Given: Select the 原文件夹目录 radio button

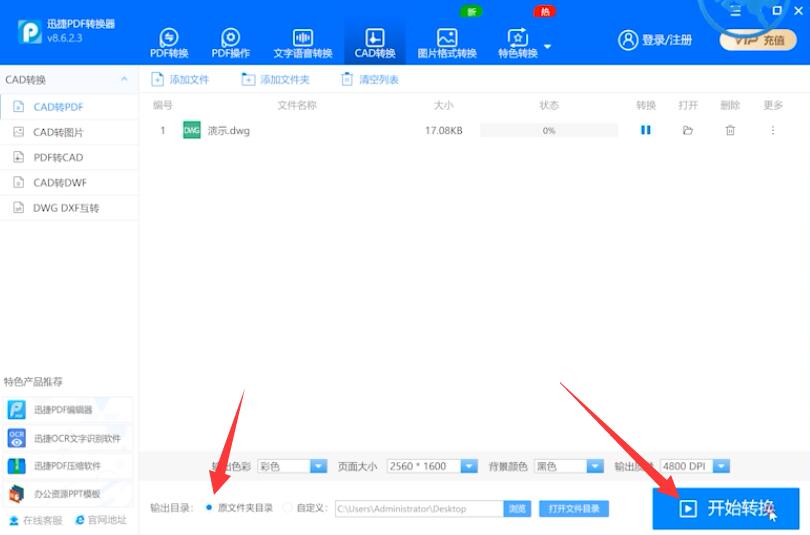Looking at the screenshot, I should coord(209,508).
